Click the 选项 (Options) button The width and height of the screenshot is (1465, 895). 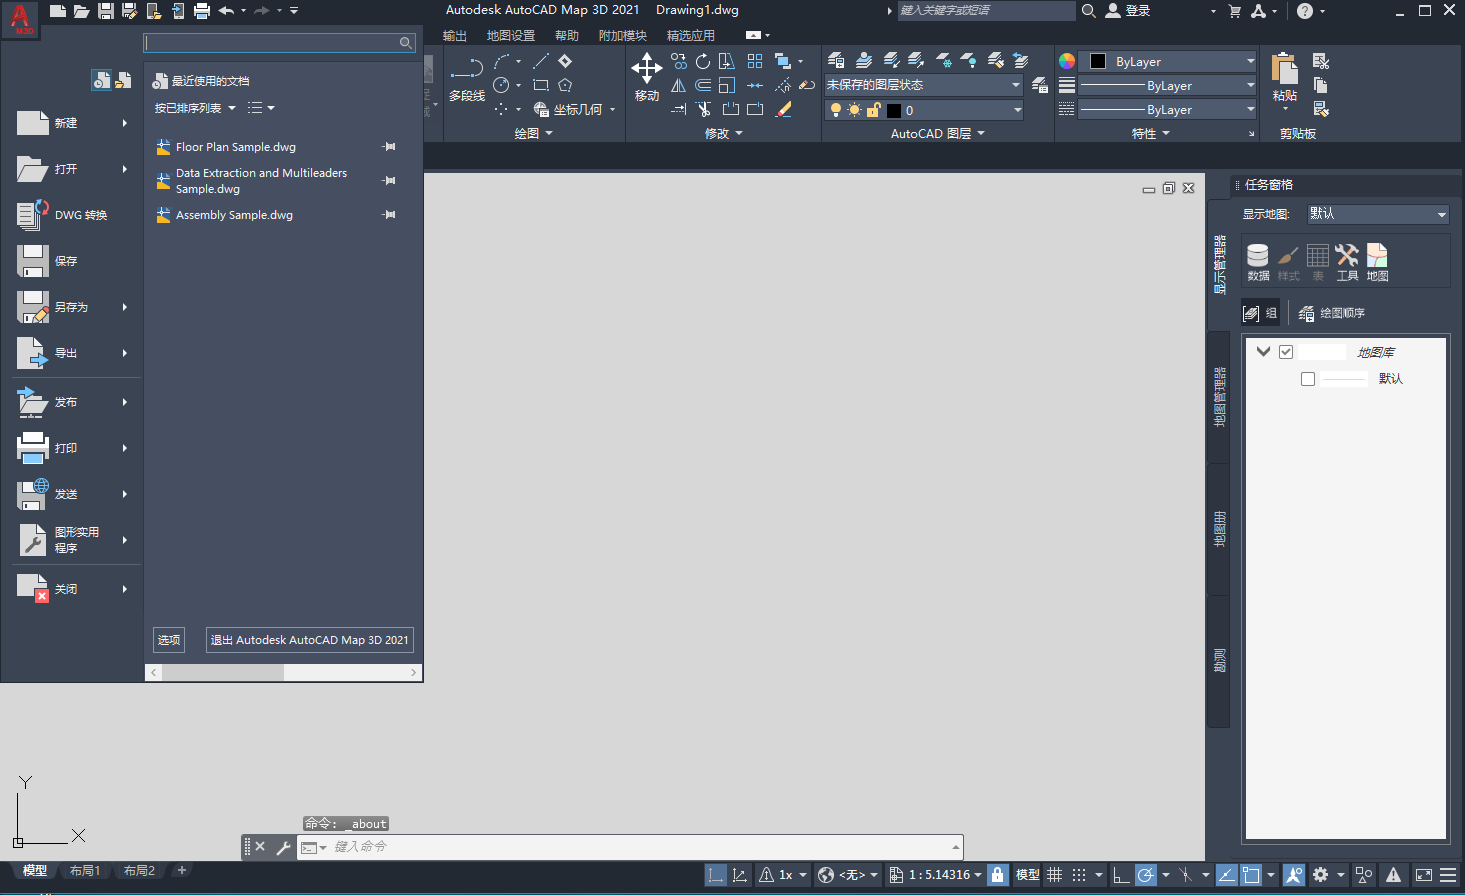[x=169, y=640]
